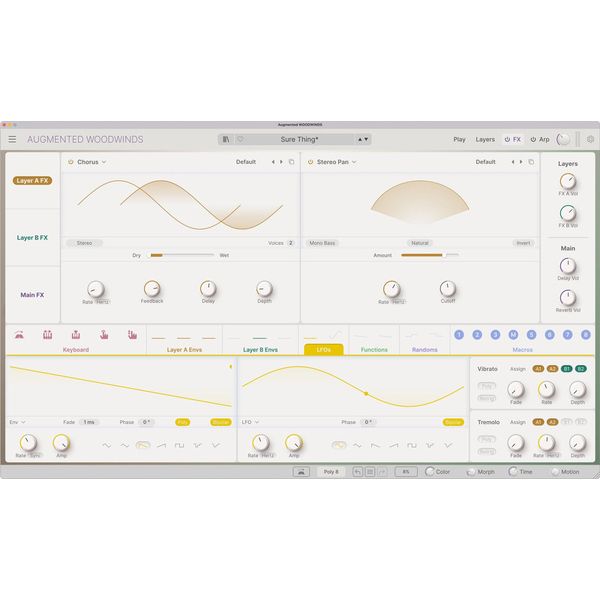Toggle Mono Bass on Stereo Pan
Image resolution: width=600 pixels, height=600 pixels.
[322, 243]
